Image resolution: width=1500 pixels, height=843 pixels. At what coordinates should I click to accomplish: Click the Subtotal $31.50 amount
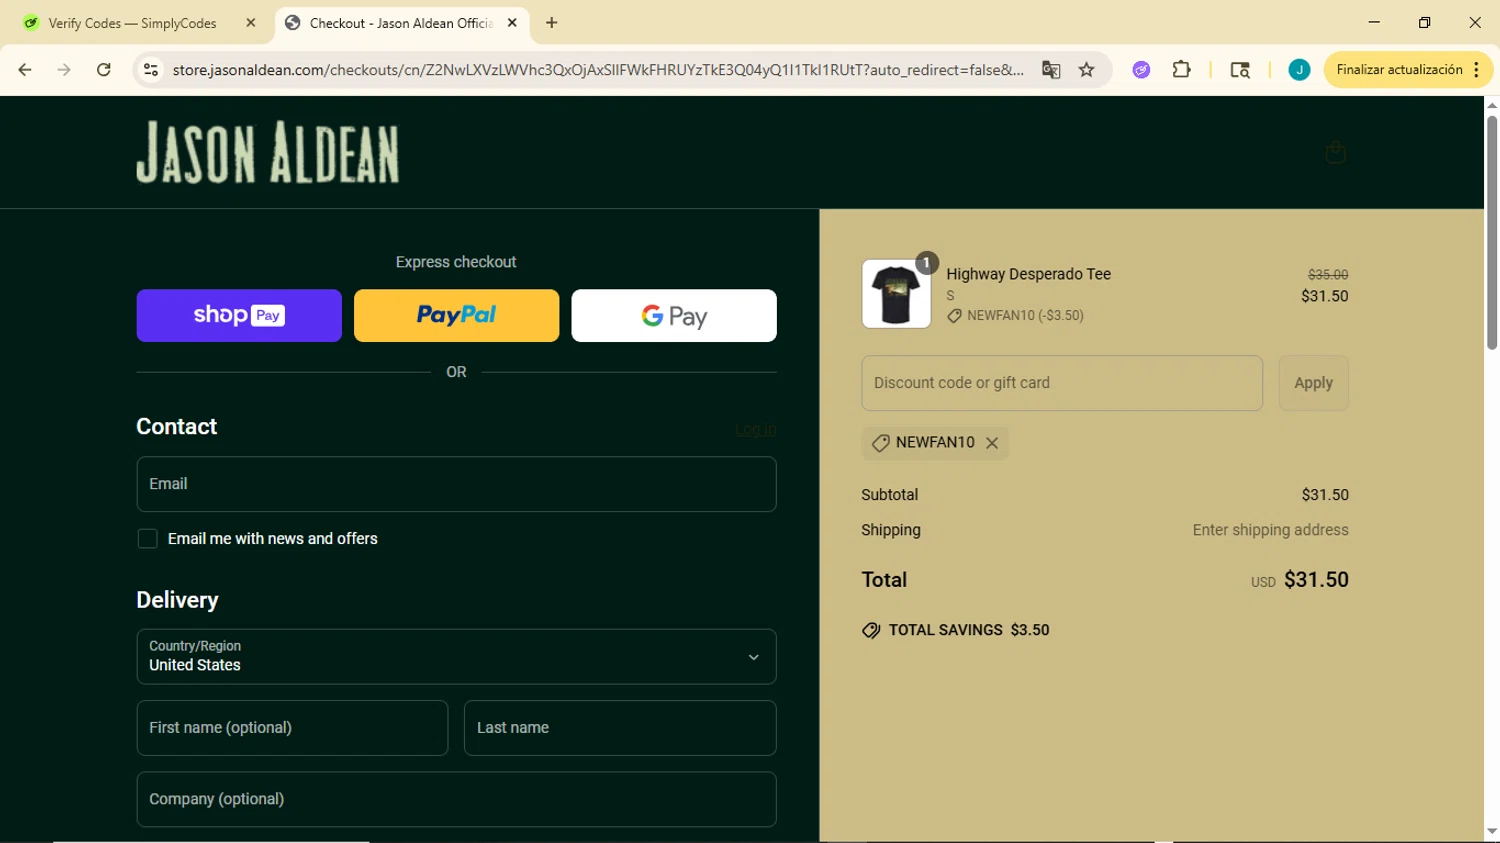pos(1325,495)
